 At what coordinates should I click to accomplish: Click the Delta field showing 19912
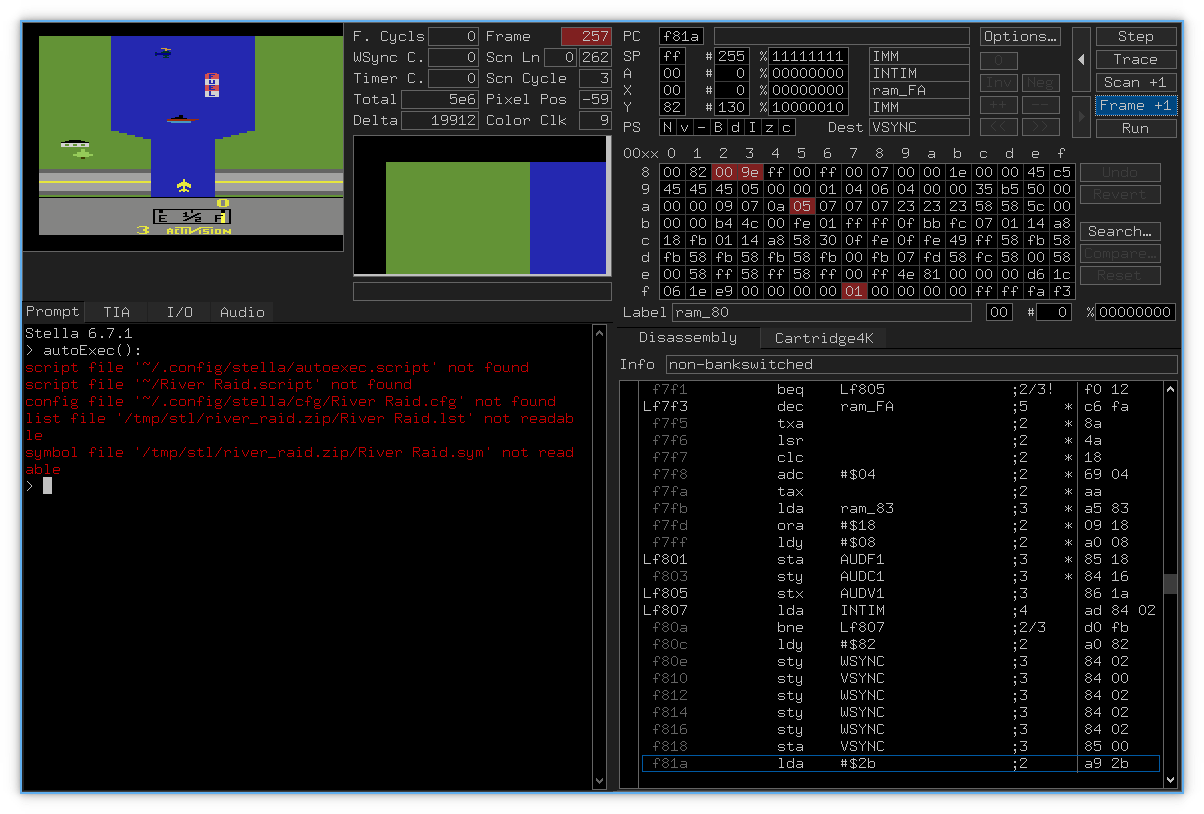(440, 120)
